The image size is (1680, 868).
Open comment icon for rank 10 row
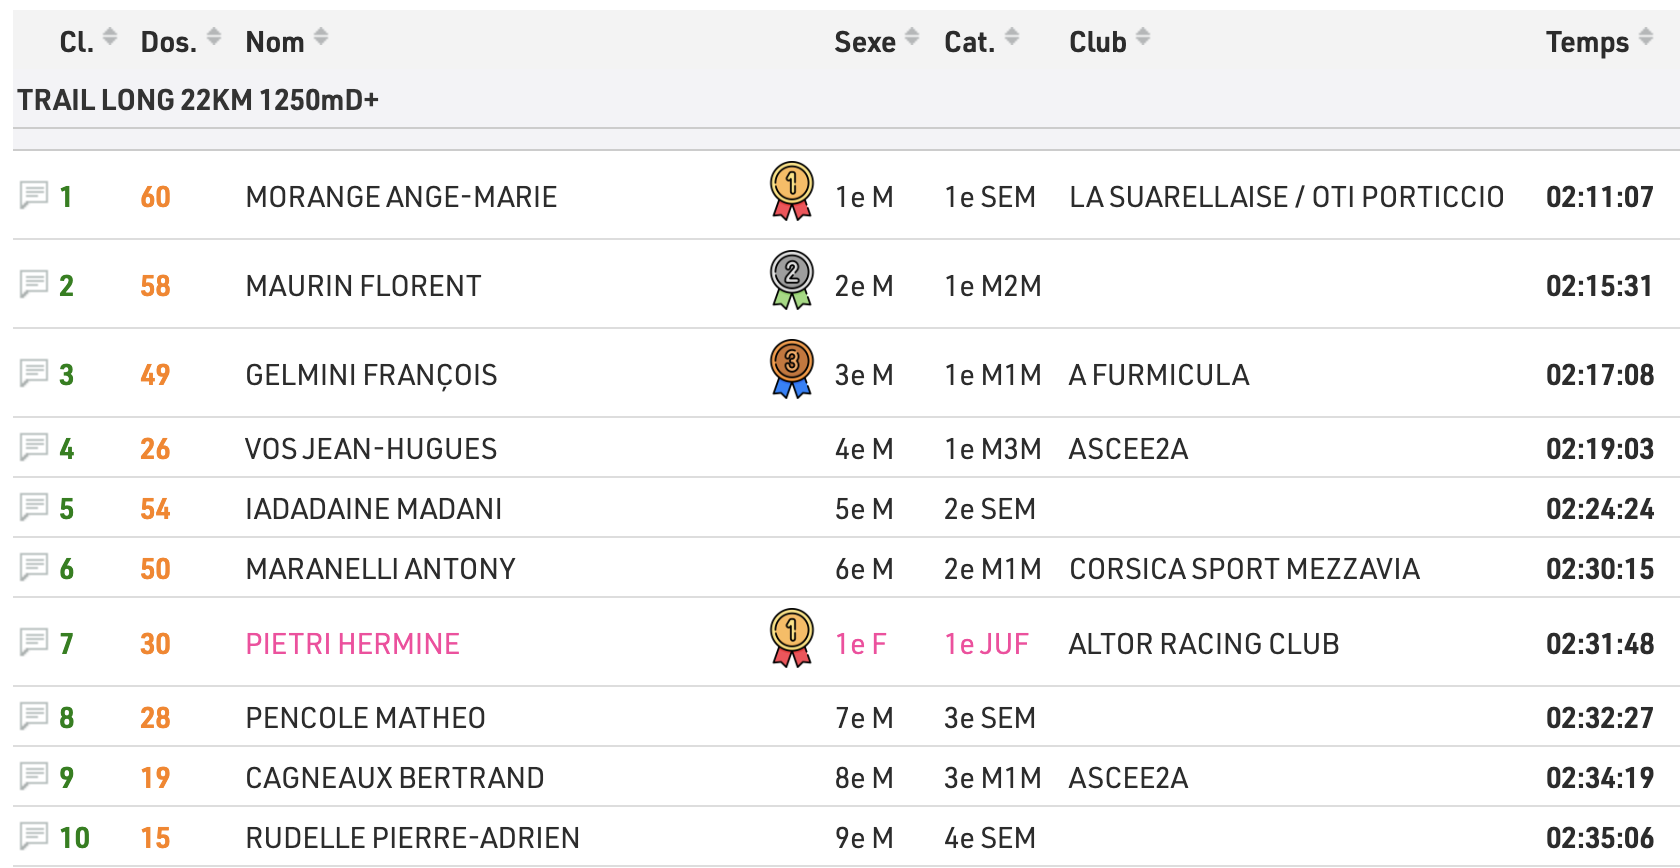click(x=34, y=835)
